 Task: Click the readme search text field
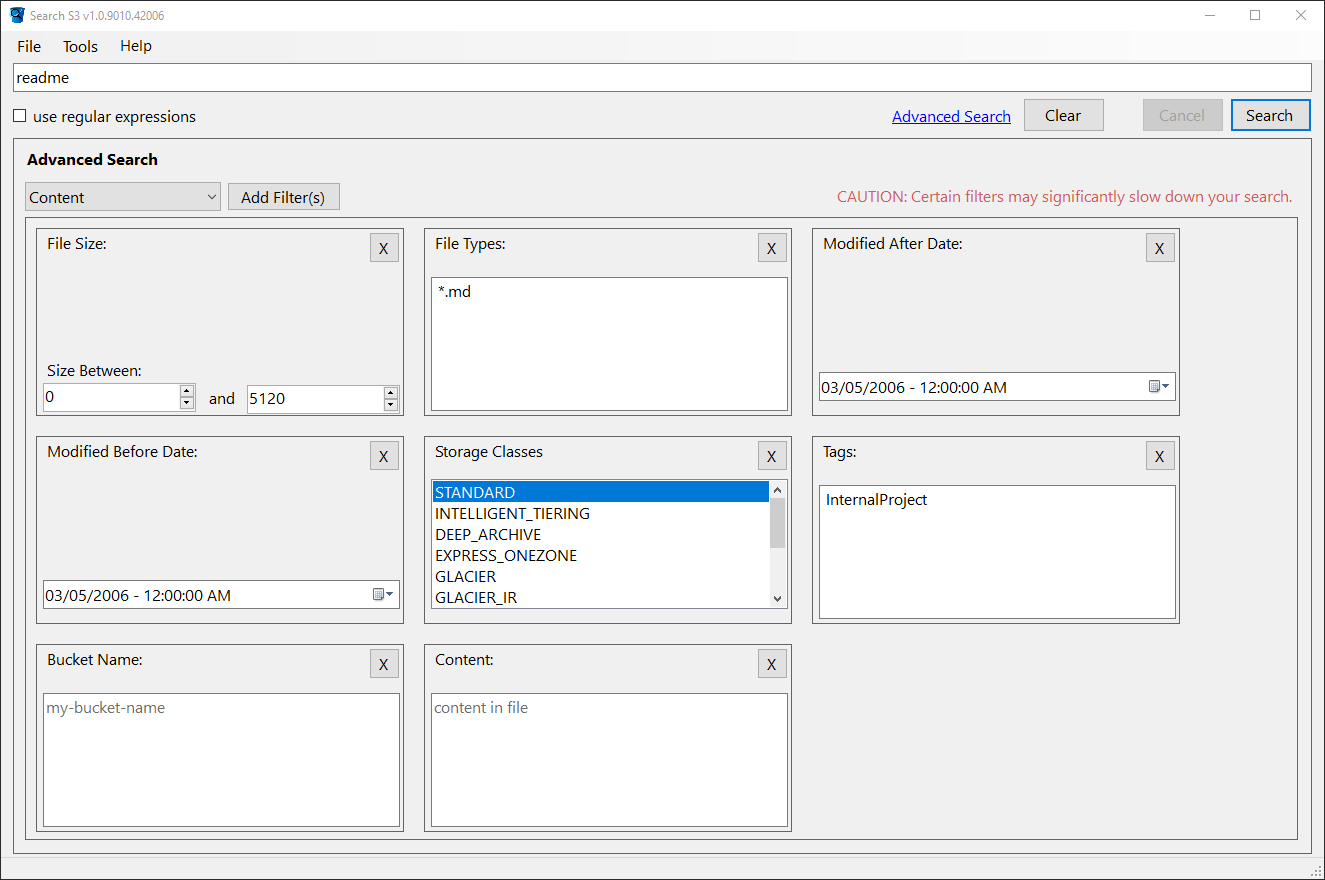[x=662, y=77]
